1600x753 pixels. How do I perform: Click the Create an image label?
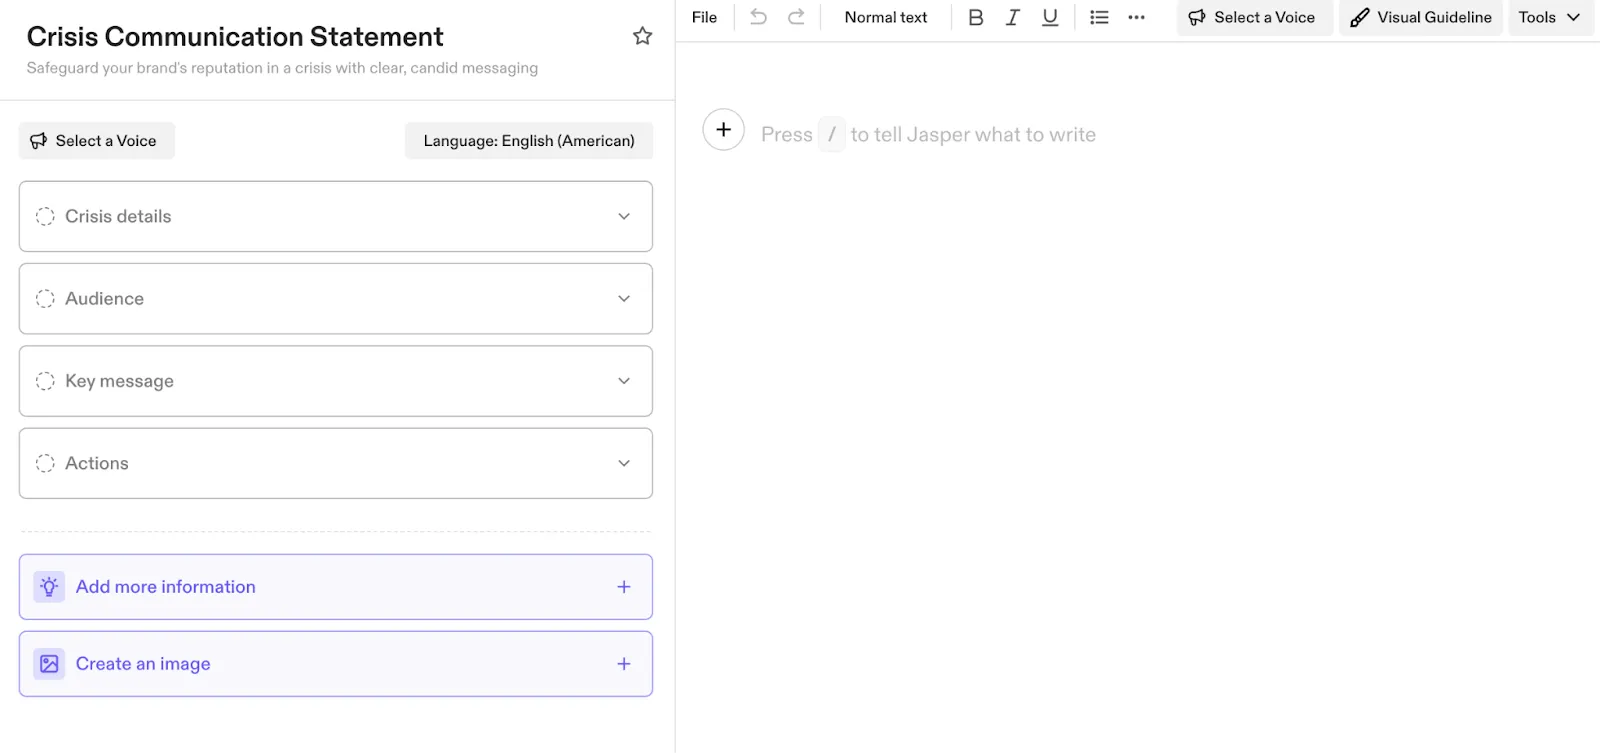pyautogui.click(x=143, y=664)
